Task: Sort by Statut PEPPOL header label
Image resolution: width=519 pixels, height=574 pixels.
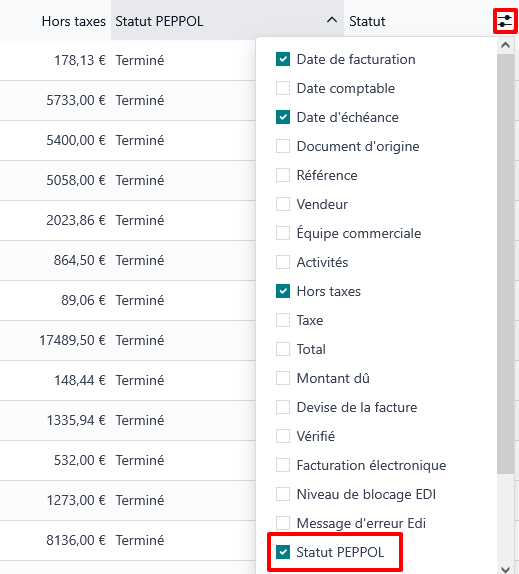Action: coord(159,21)
